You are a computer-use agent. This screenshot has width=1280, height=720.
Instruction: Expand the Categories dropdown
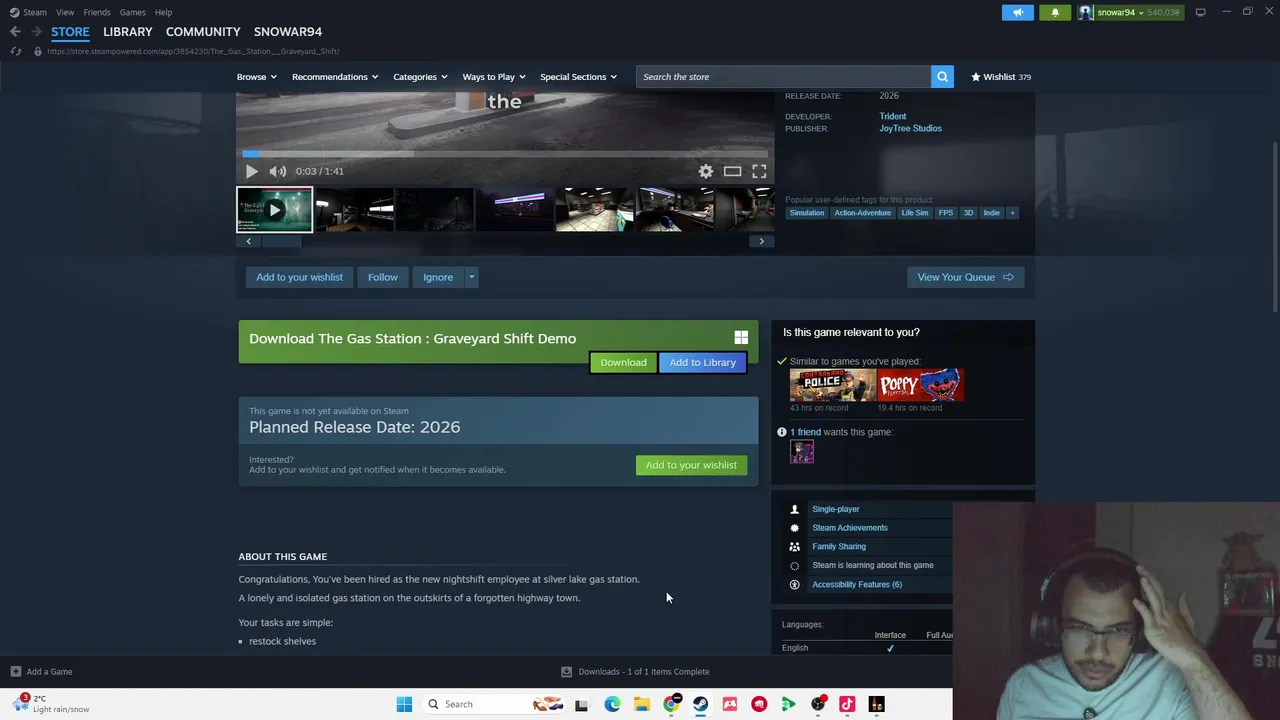[x=420, y=77]
